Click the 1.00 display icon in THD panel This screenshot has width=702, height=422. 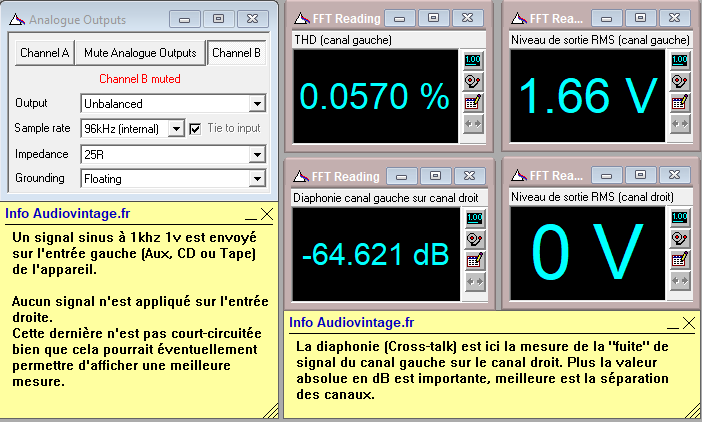(472, 60)
